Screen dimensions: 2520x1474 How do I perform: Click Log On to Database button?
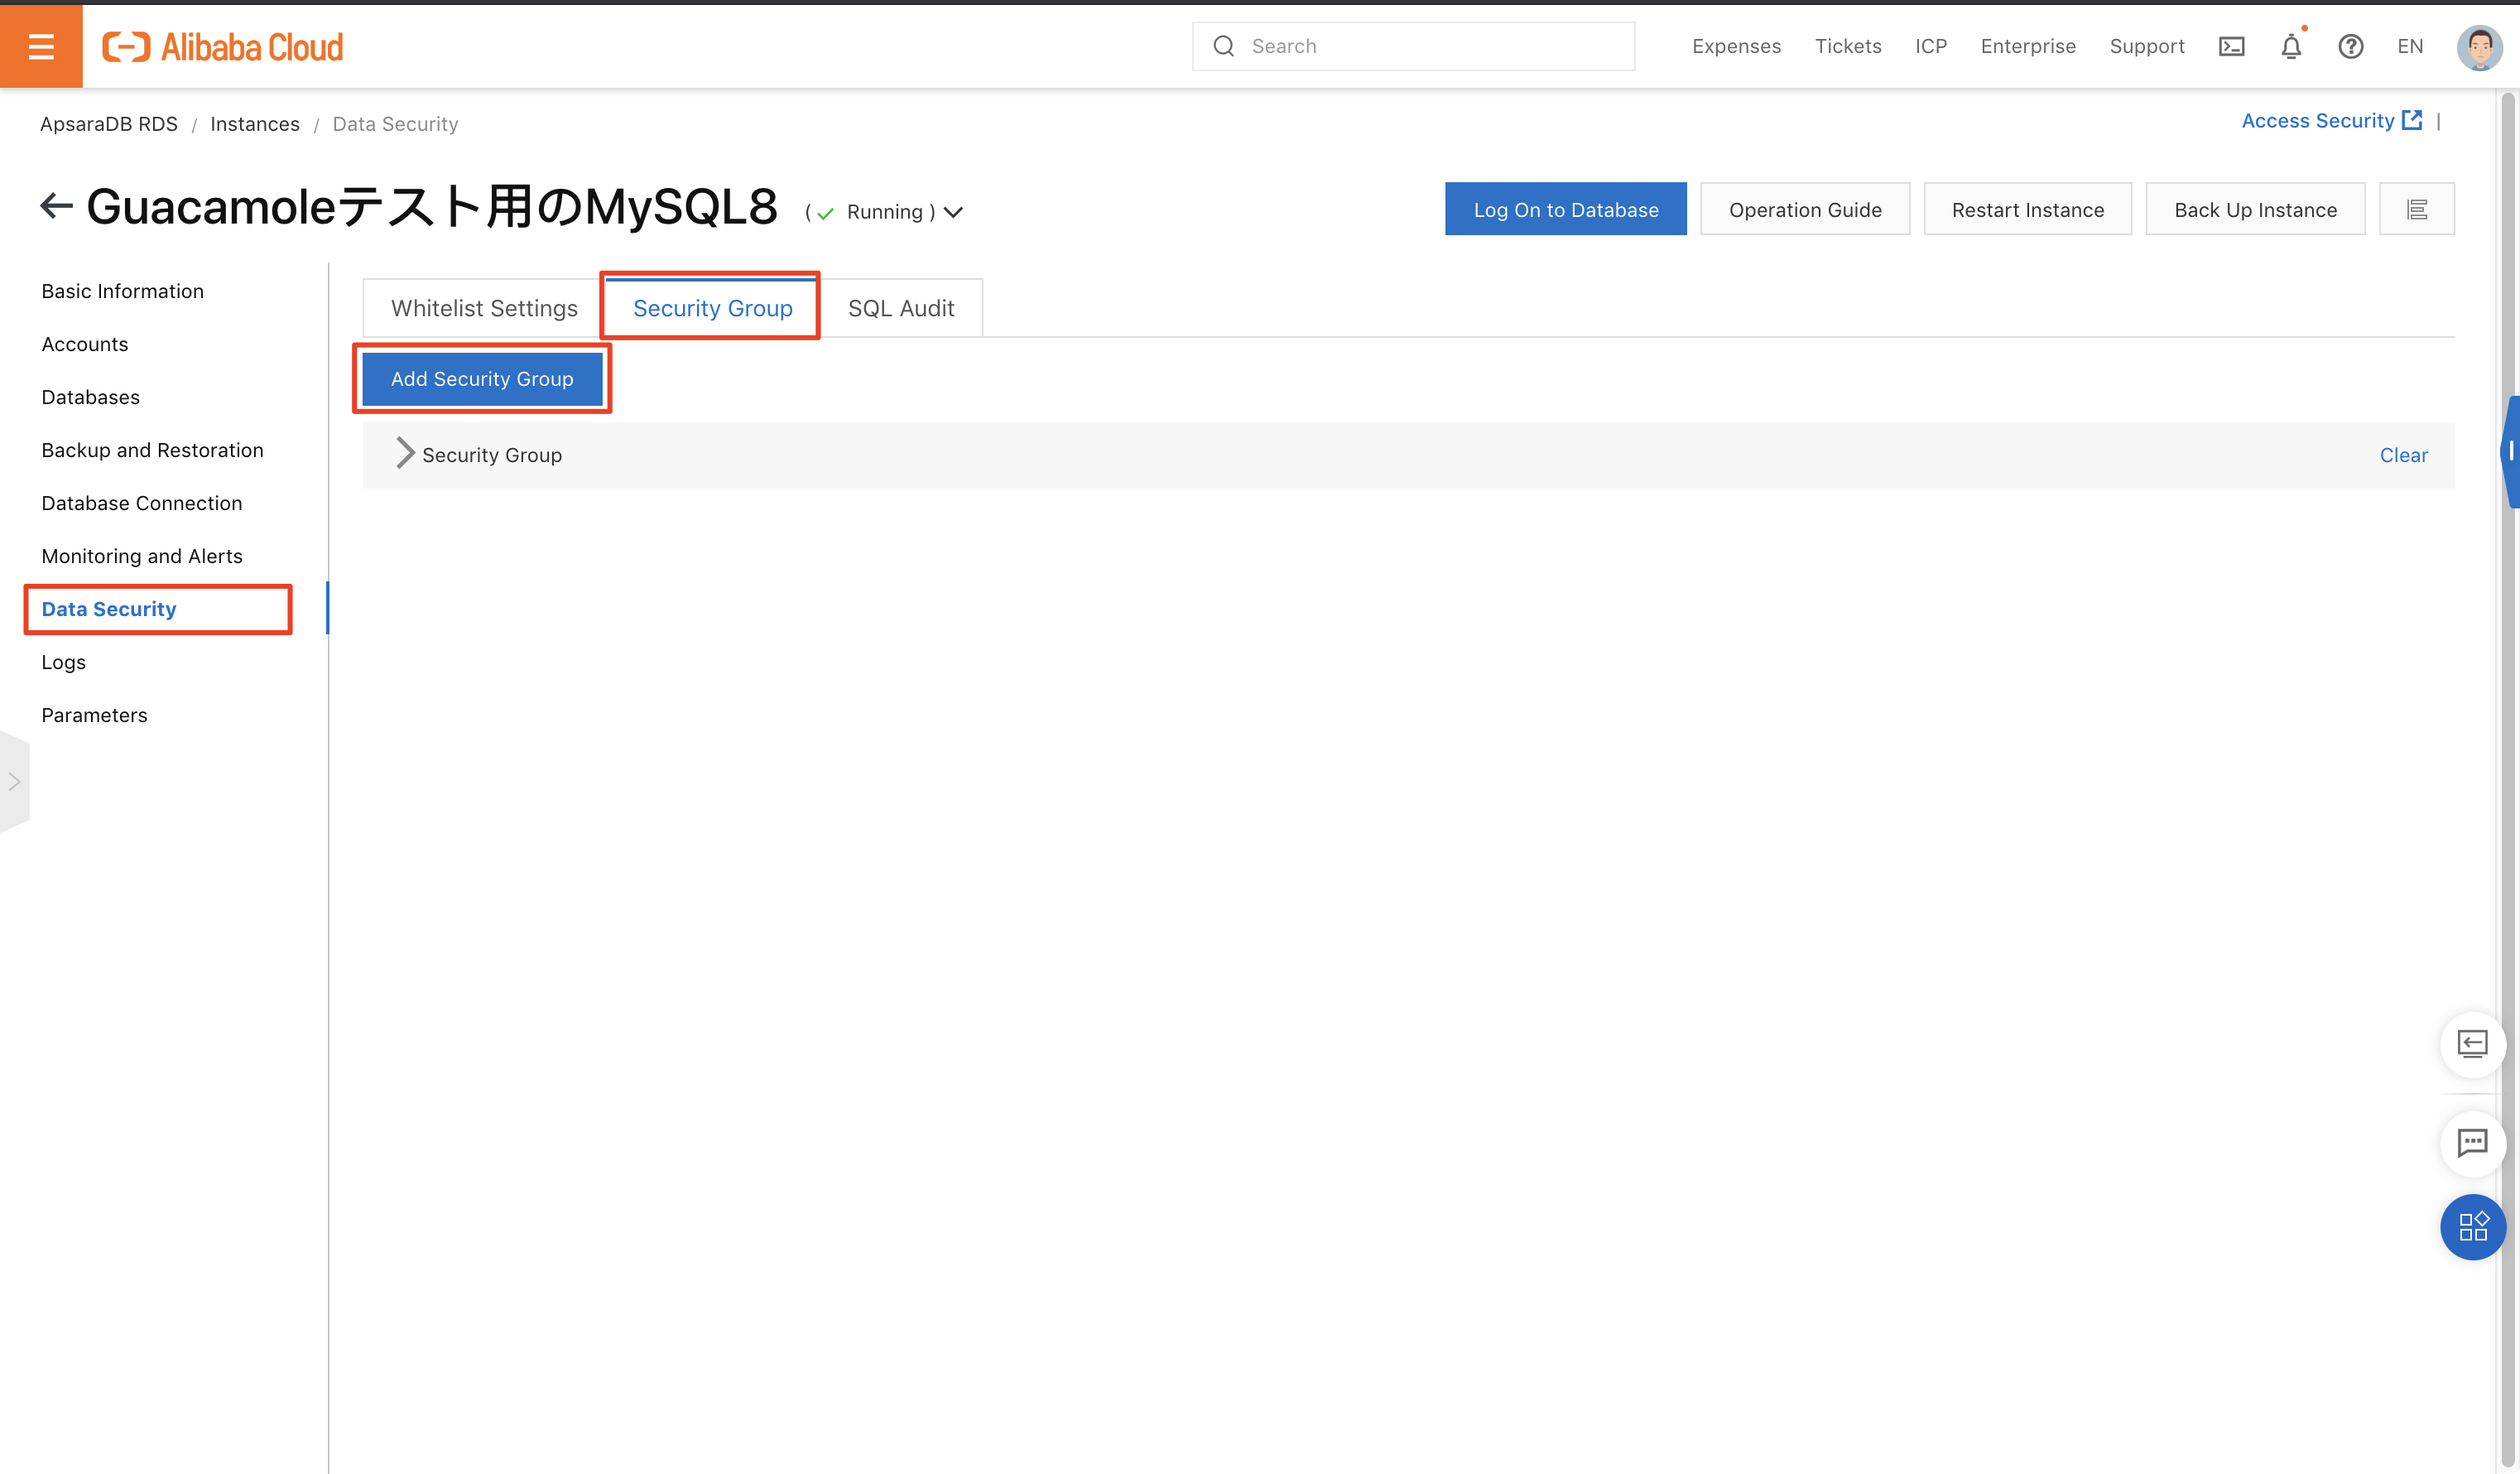point(1565,209)
